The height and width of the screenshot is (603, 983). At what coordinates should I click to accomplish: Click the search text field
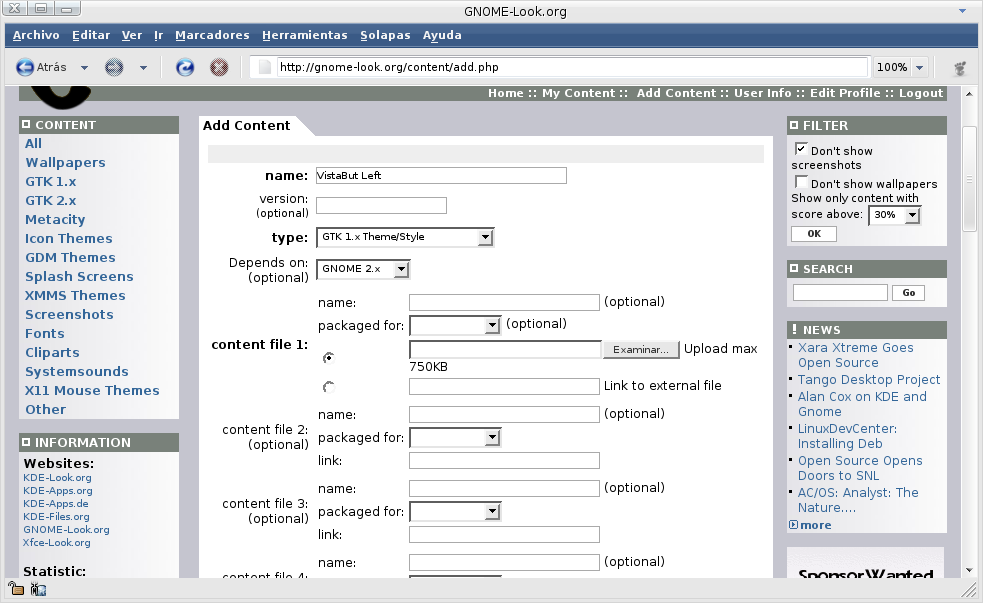coord(840,293)
